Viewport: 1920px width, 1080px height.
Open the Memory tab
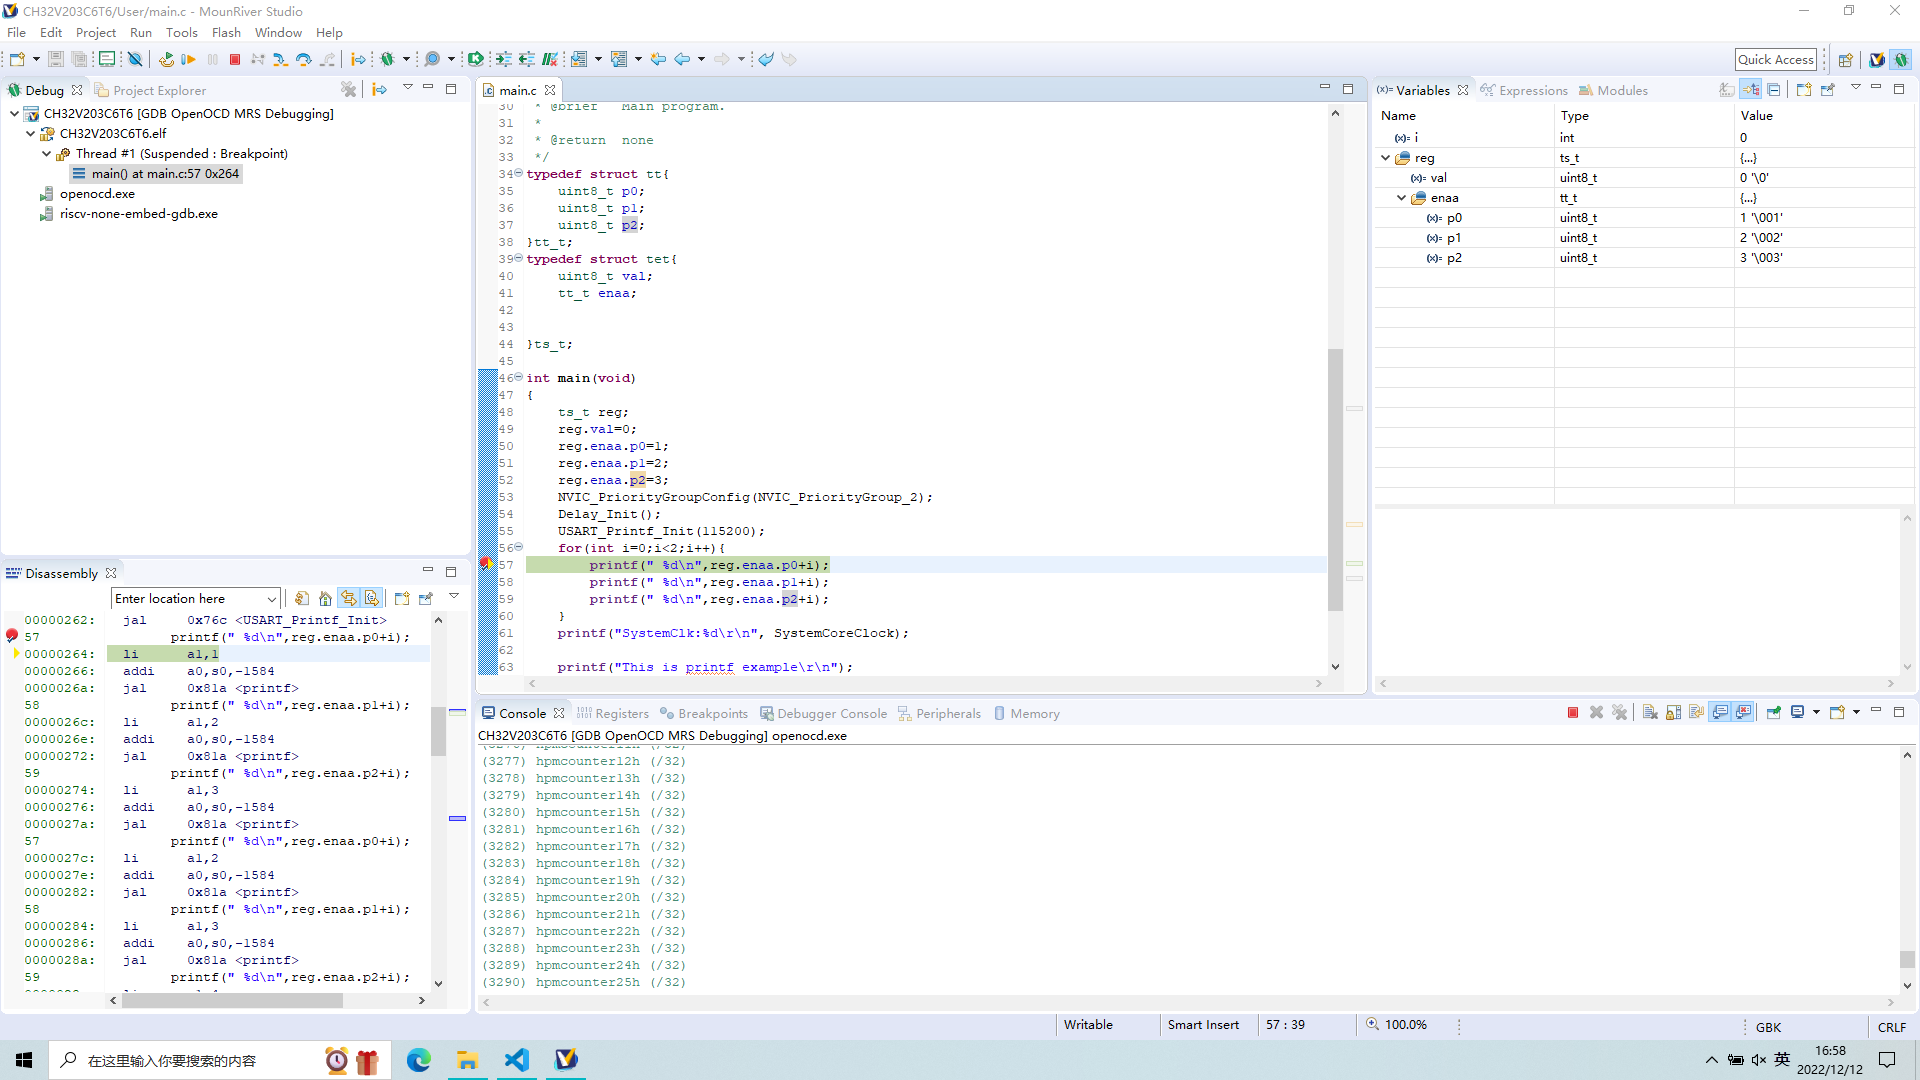point(1026,713)
